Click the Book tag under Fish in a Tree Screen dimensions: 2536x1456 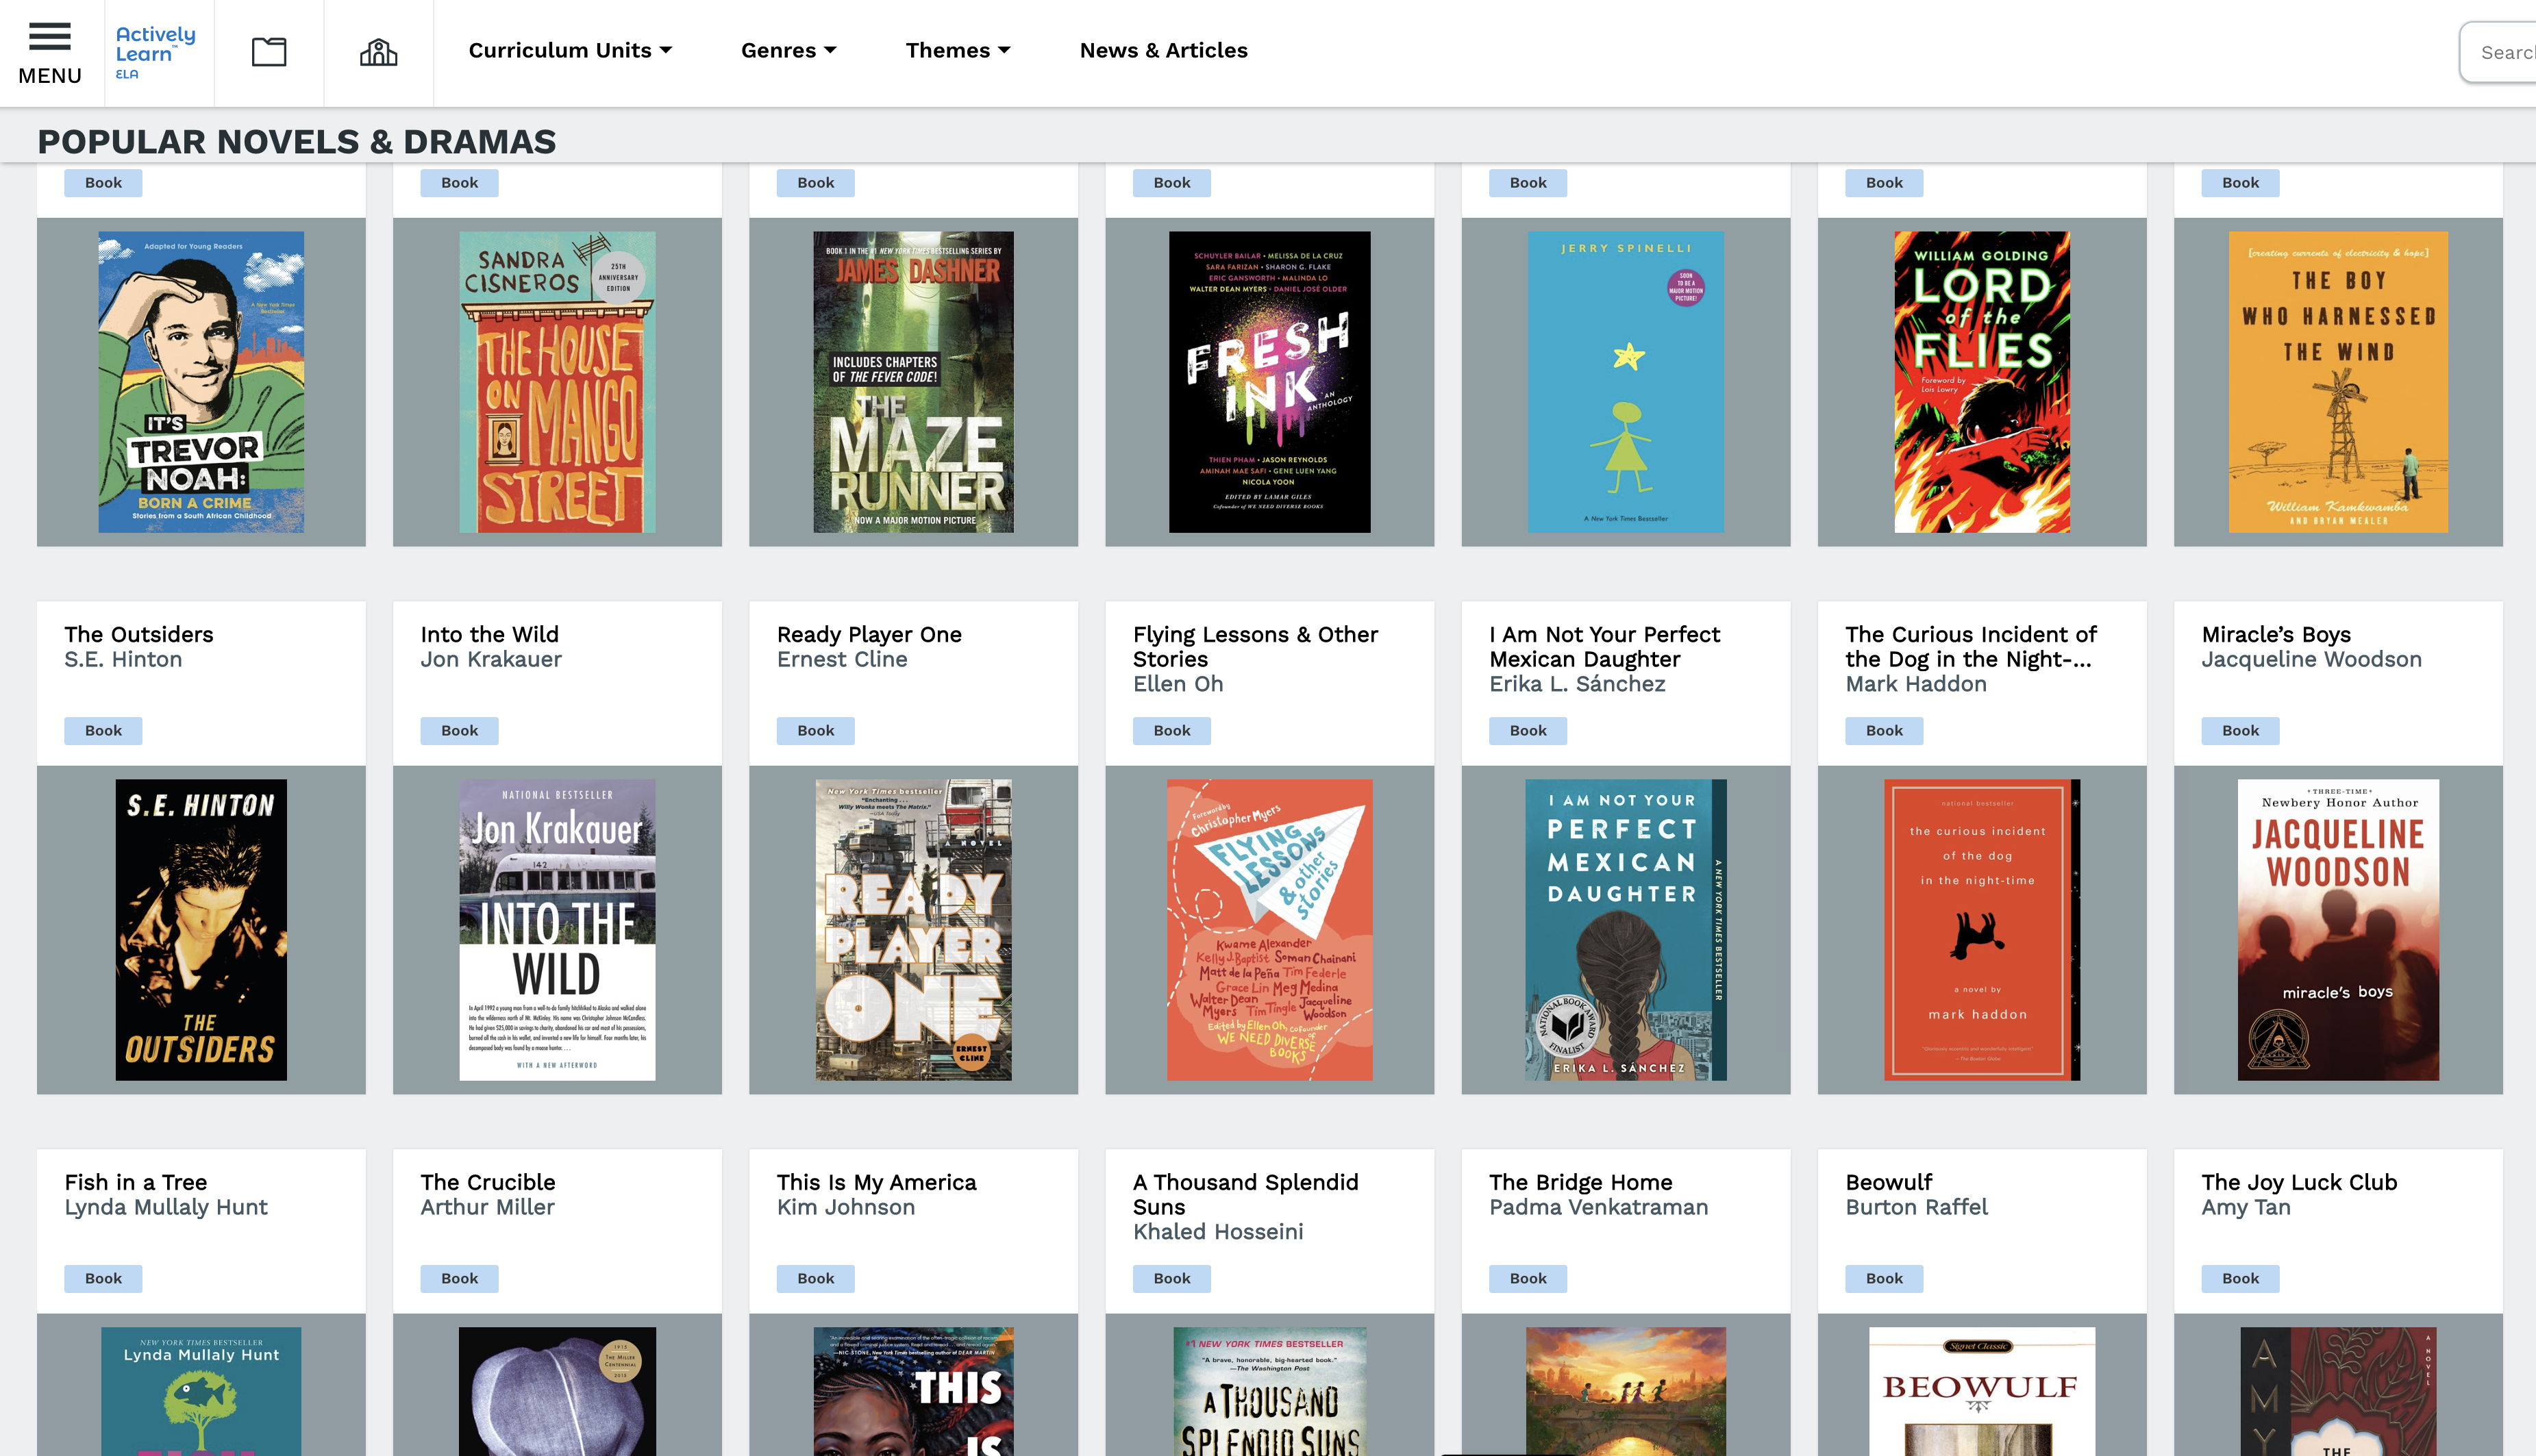(x=103, y=1278)
